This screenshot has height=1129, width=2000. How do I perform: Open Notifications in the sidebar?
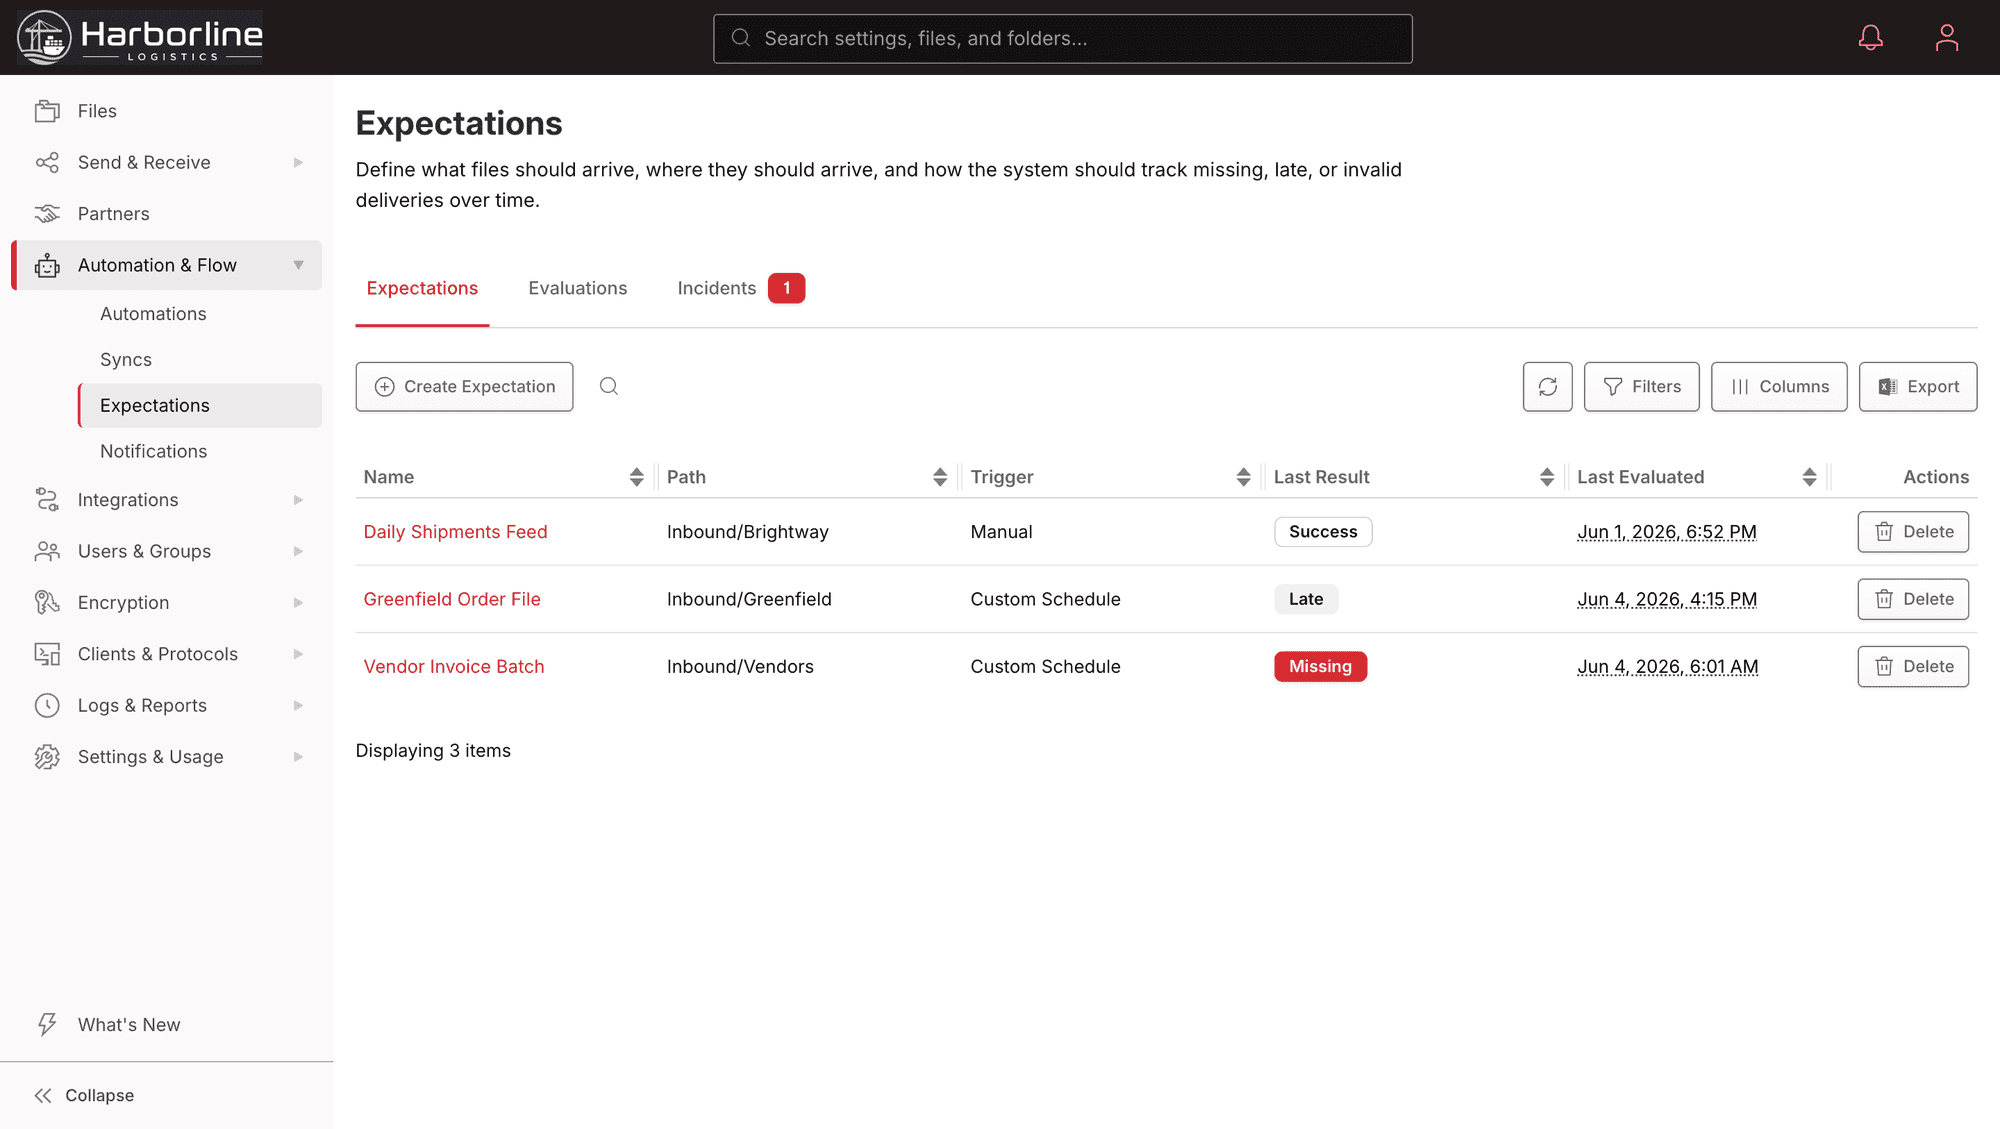click(x=153, y=451)
